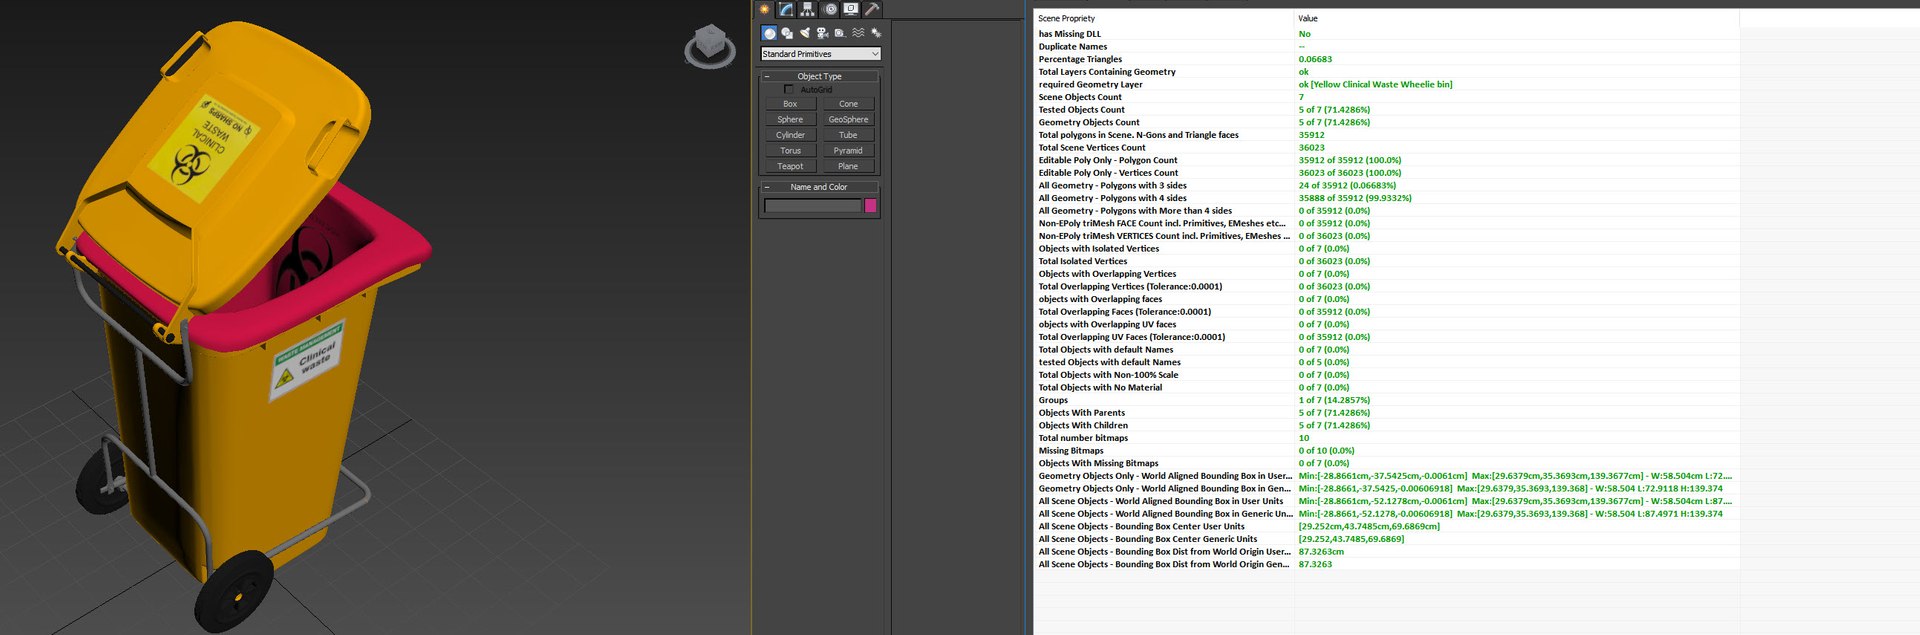The height and width of the screenshot is (635, 1920).
Task: Click the Scene Propriety column header
Action: [x=1164, y=18]
